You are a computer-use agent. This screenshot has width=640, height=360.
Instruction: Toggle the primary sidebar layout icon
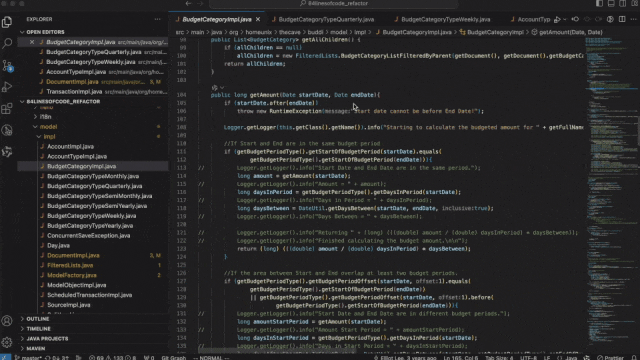pos(599,3)
